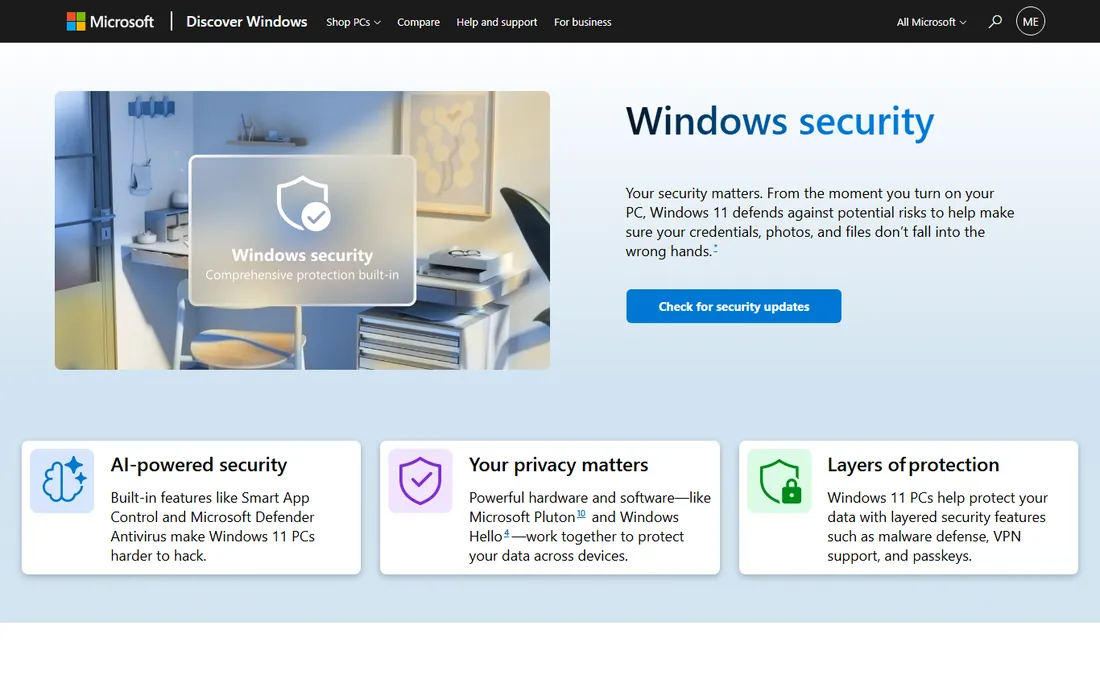This screenshot has width=1100, height=688.
Task: Expand the Shop PCs dropdown
Action: 353,22
